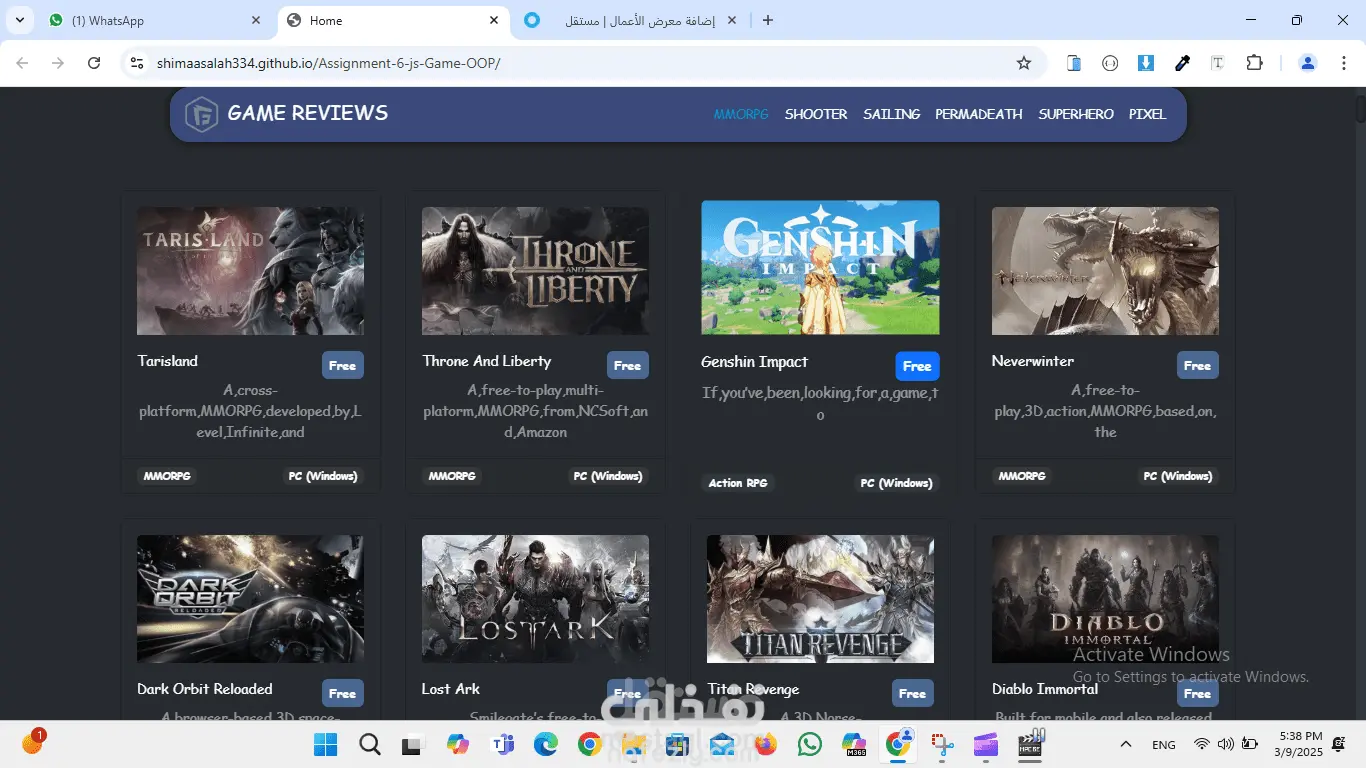Click the Free badge on Genshin Impact
Viewport: 1366px width, 768px height.
click(917, 366)
